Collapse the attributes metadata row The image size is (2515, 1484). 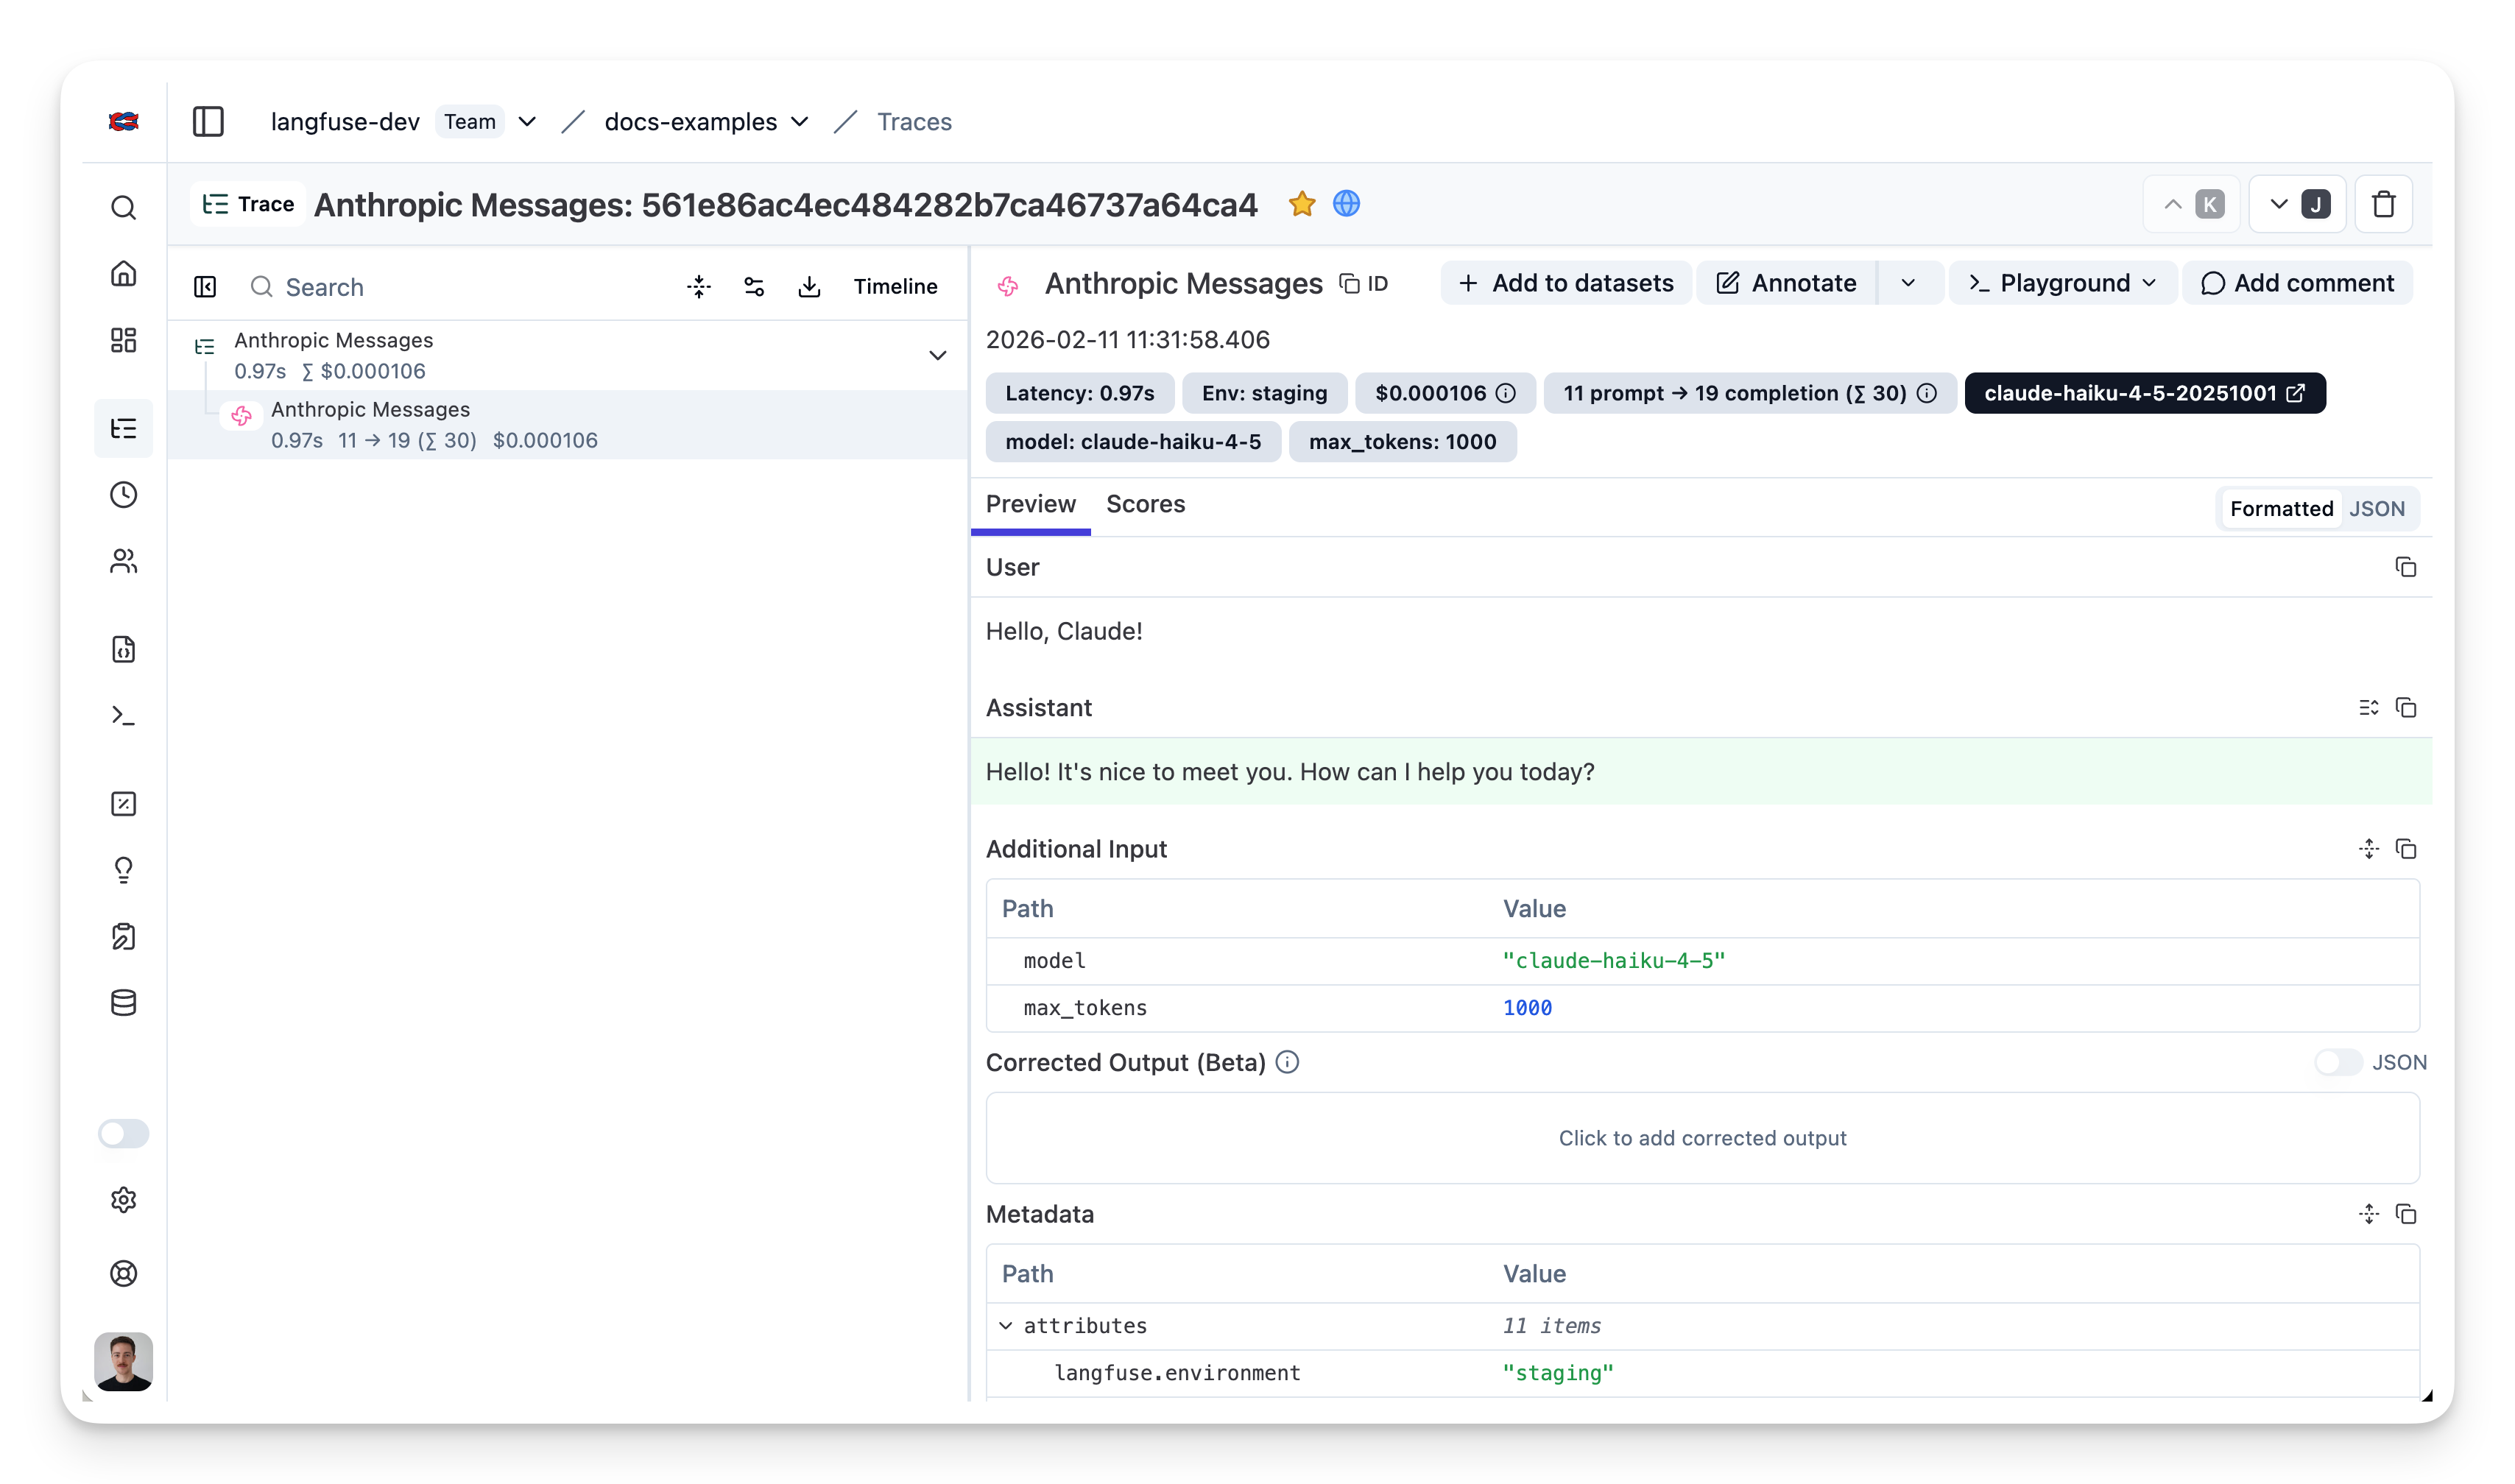[x=1005, y=1326]
